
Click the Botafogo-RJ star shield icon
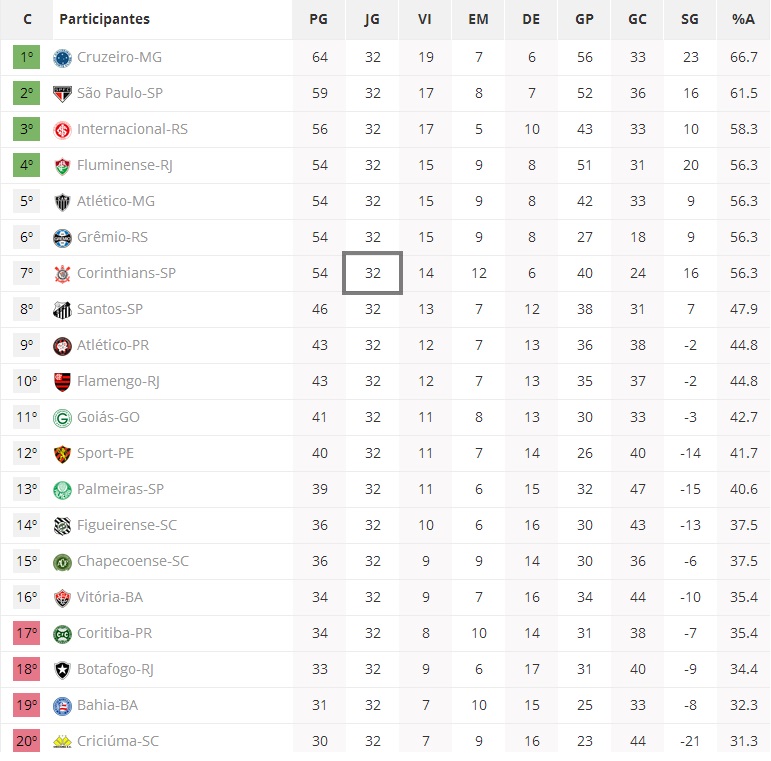[x=62, y=670]
